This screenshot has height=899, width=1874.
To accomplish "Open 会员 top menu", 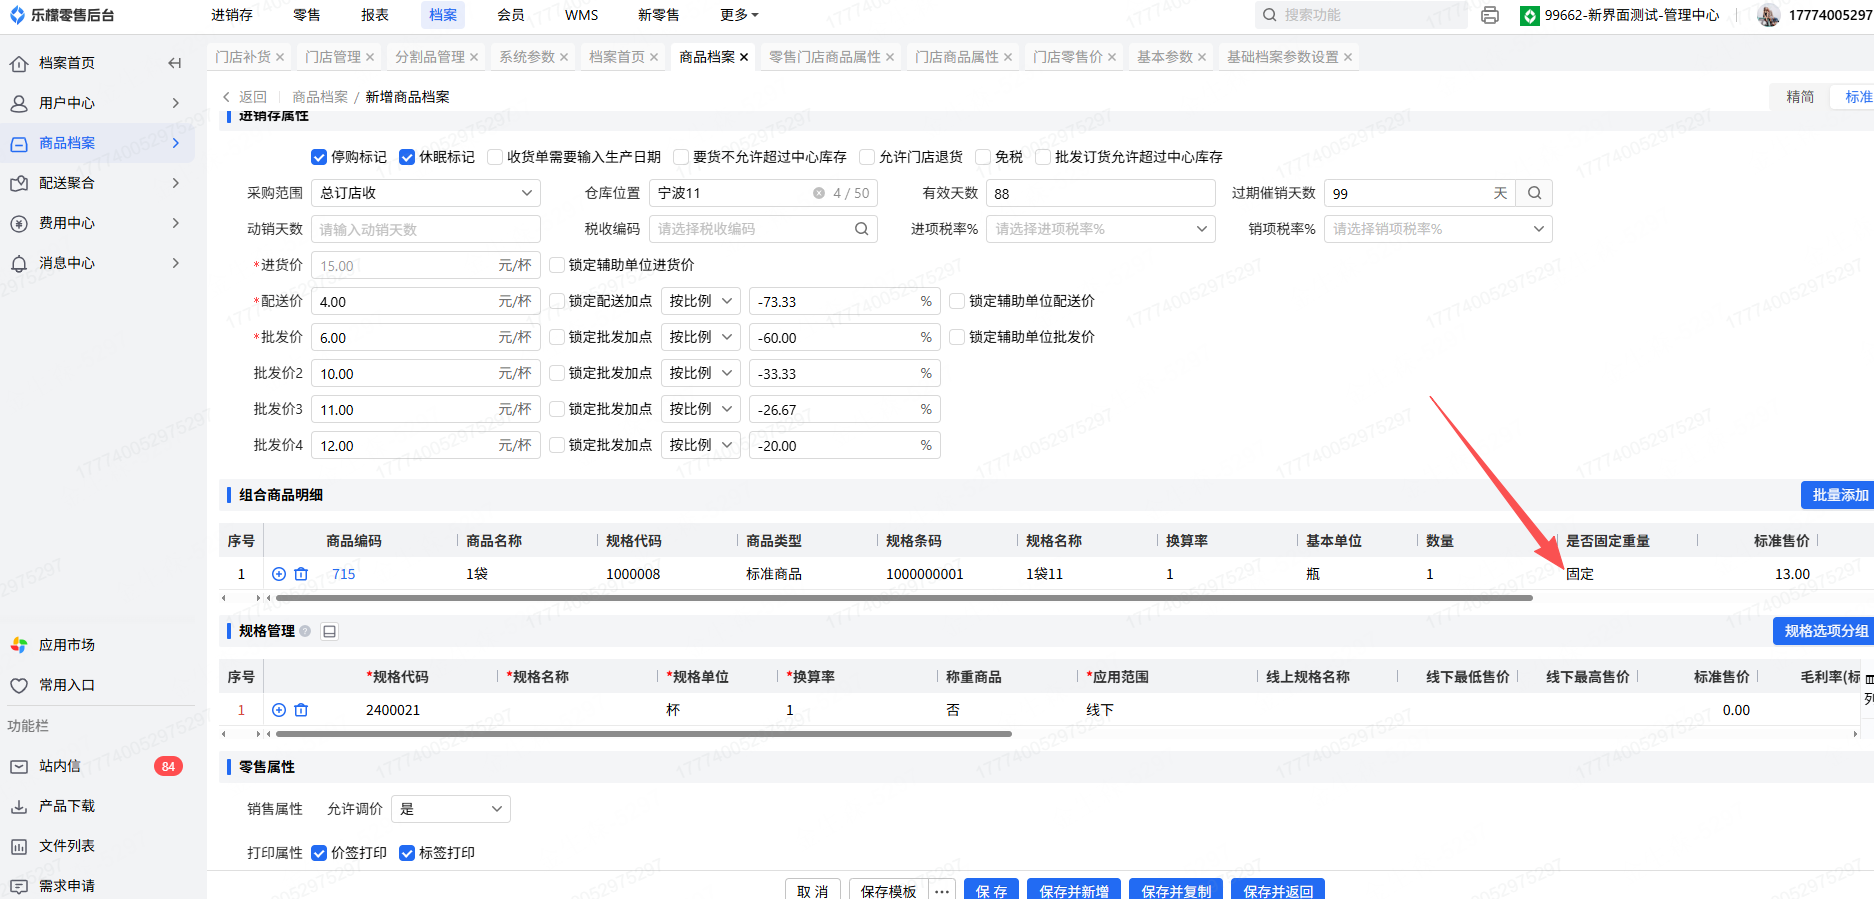I will click(x=511, y=15).
